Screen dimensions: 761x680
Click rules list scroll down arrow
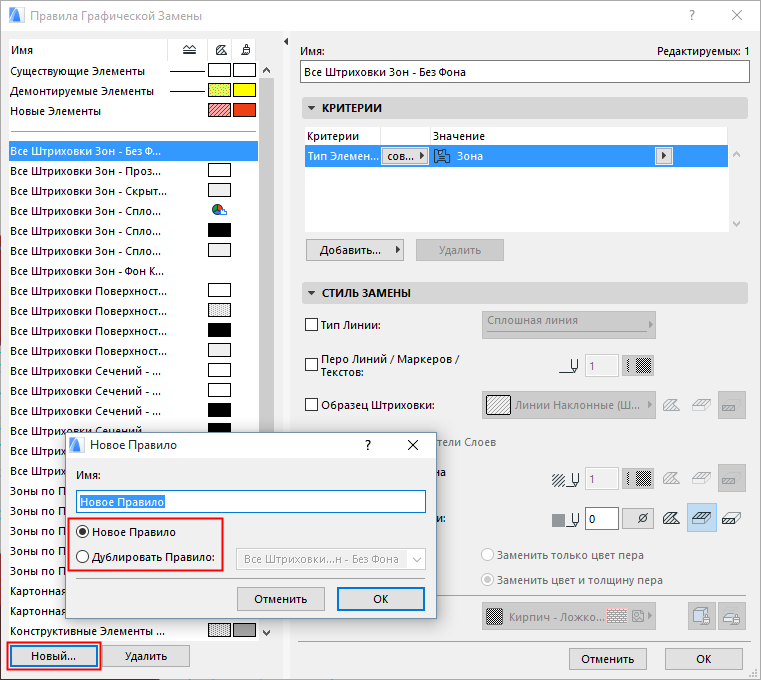pos(266,632)
